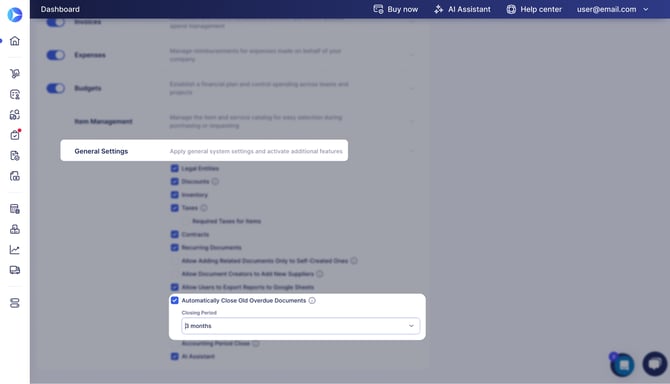This screenshot has height=384, width=670.
Task: Open the Closing Period 3 months dropdown
Action: [x=300, y=326]
